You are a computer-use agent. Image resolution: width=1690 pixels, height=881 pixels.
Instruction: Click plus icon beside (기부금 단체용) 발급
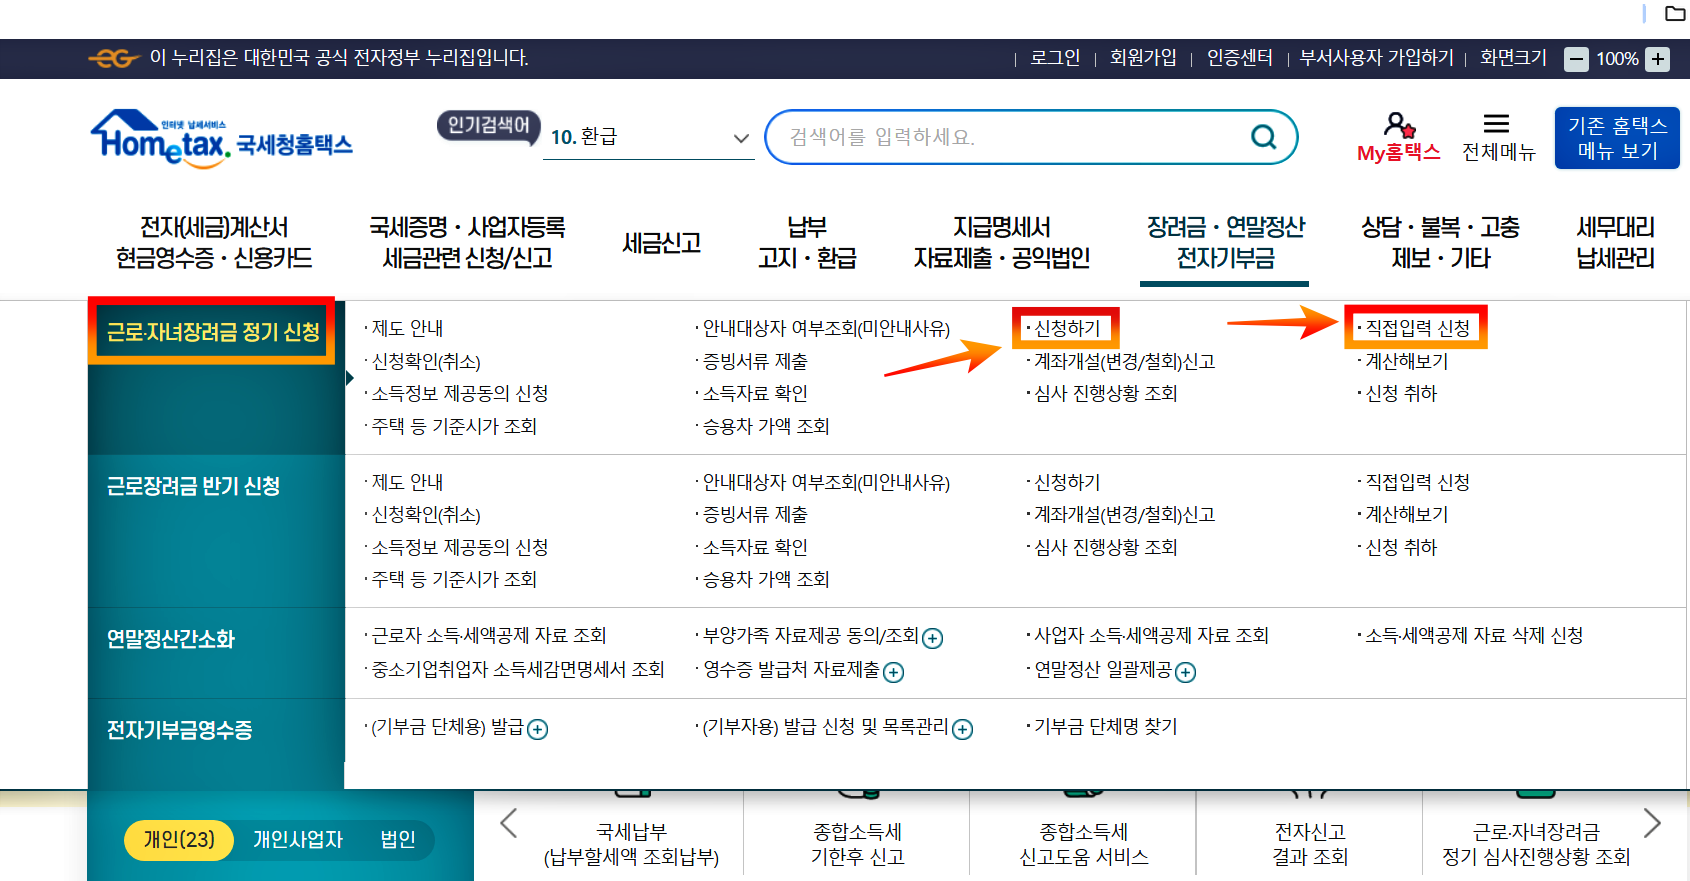tap(537, 729)
